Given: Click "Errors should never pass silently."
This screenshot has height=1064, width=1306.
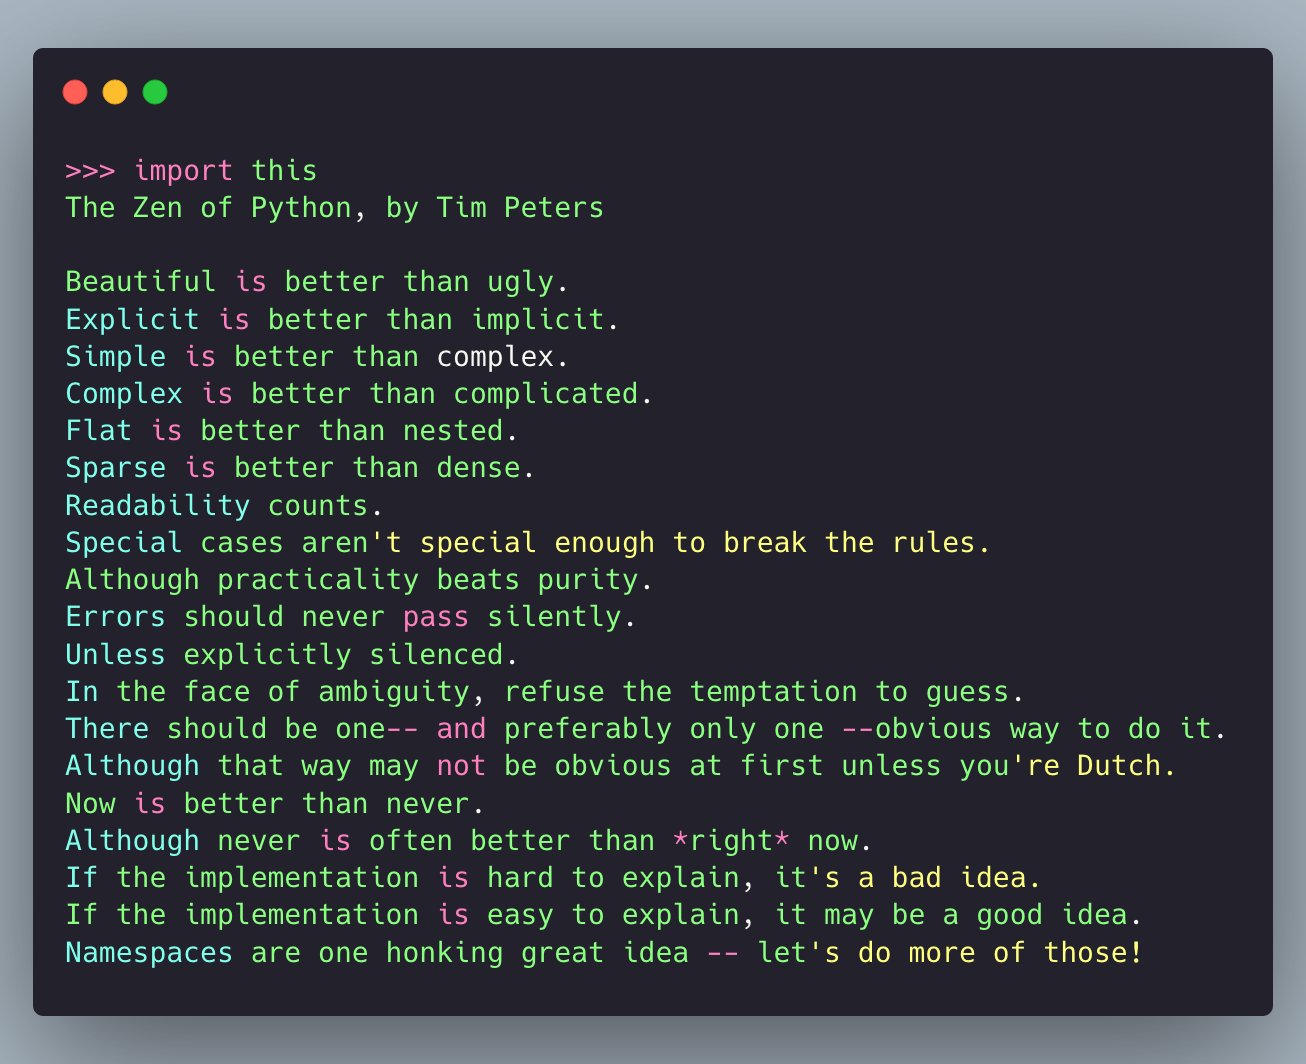Looking at the screenshot, I should [350, 616].
